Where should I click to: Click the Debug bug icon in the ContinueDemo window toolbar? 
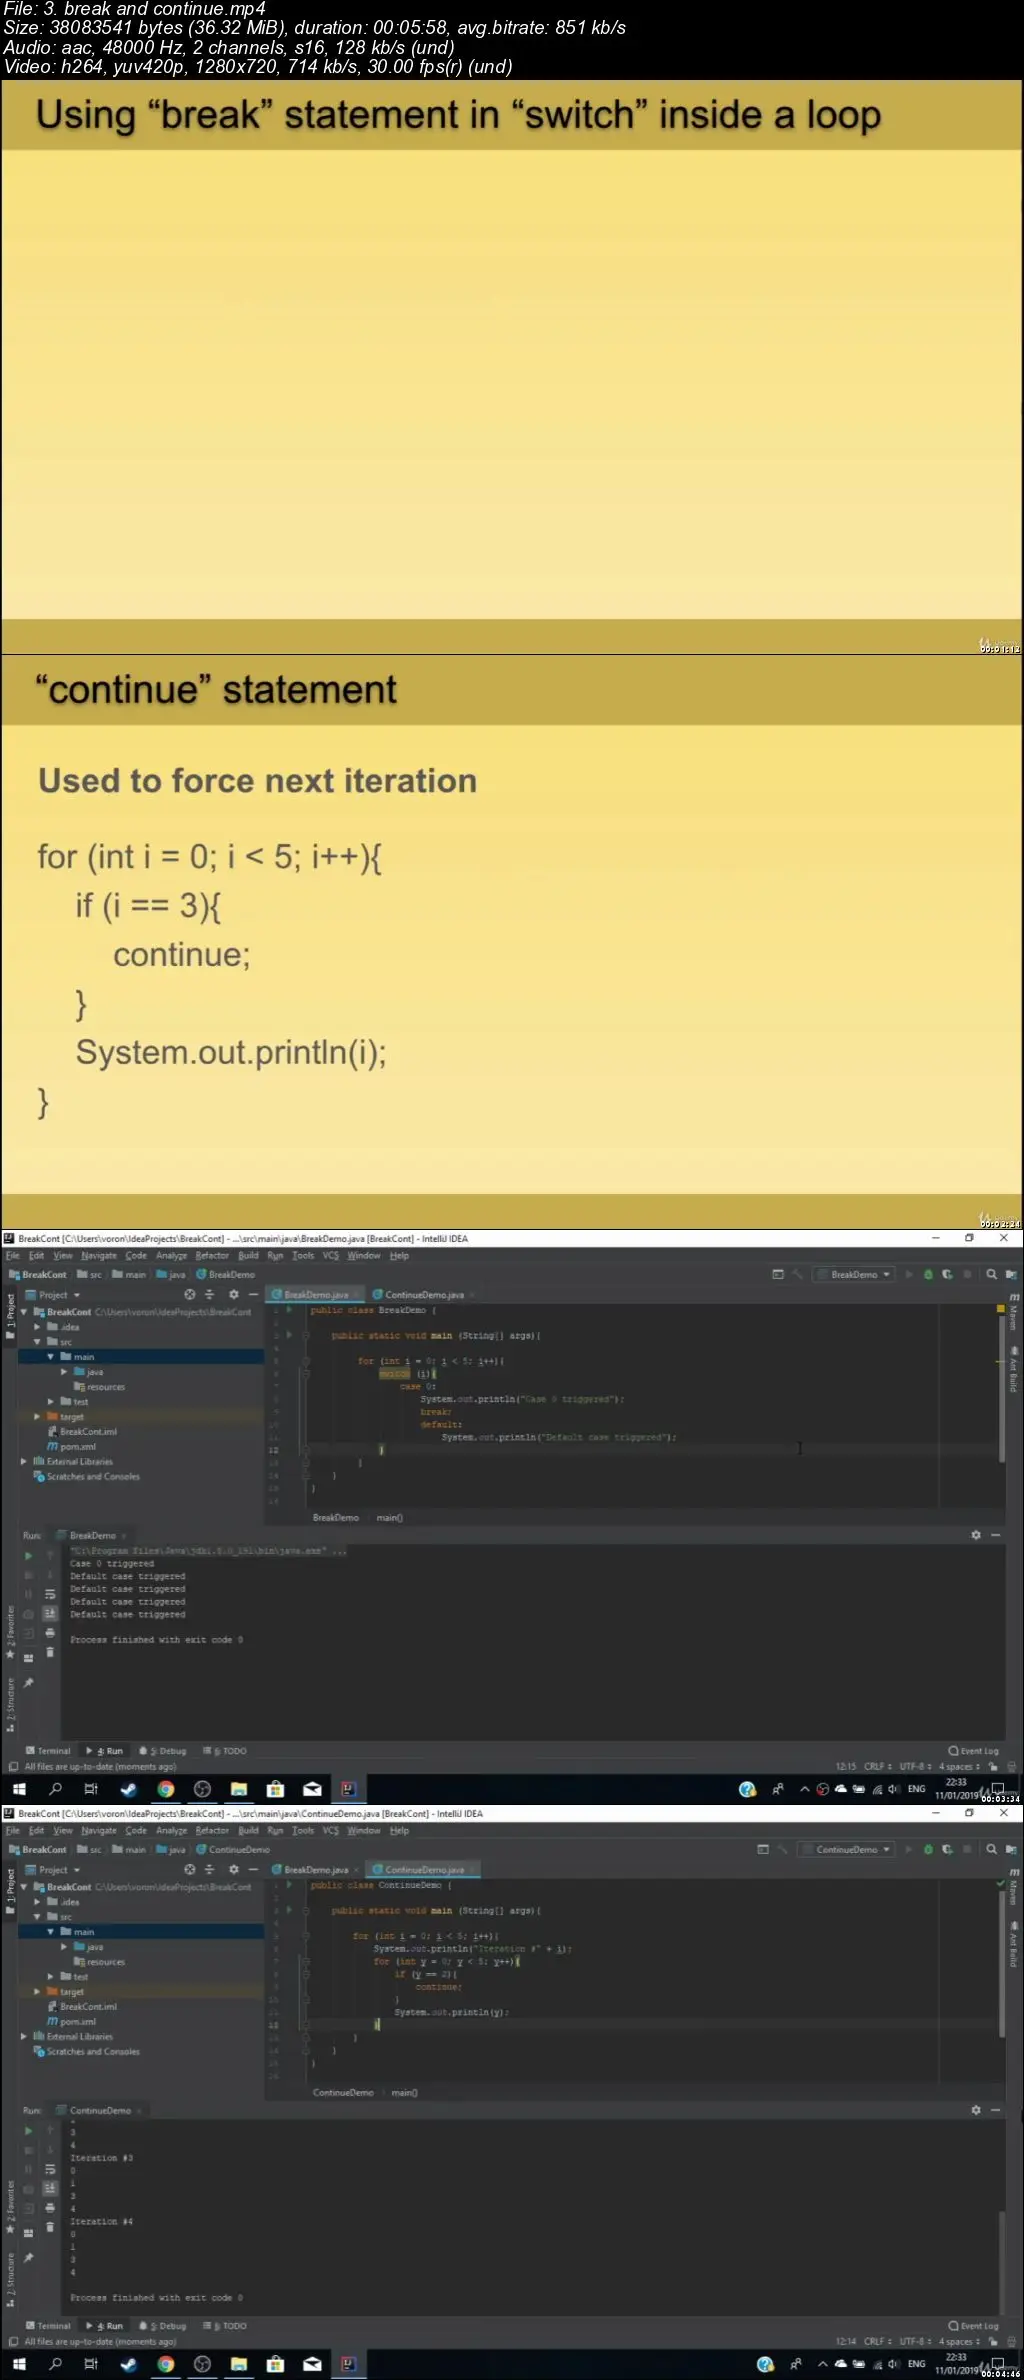(x=928, y=1849)
